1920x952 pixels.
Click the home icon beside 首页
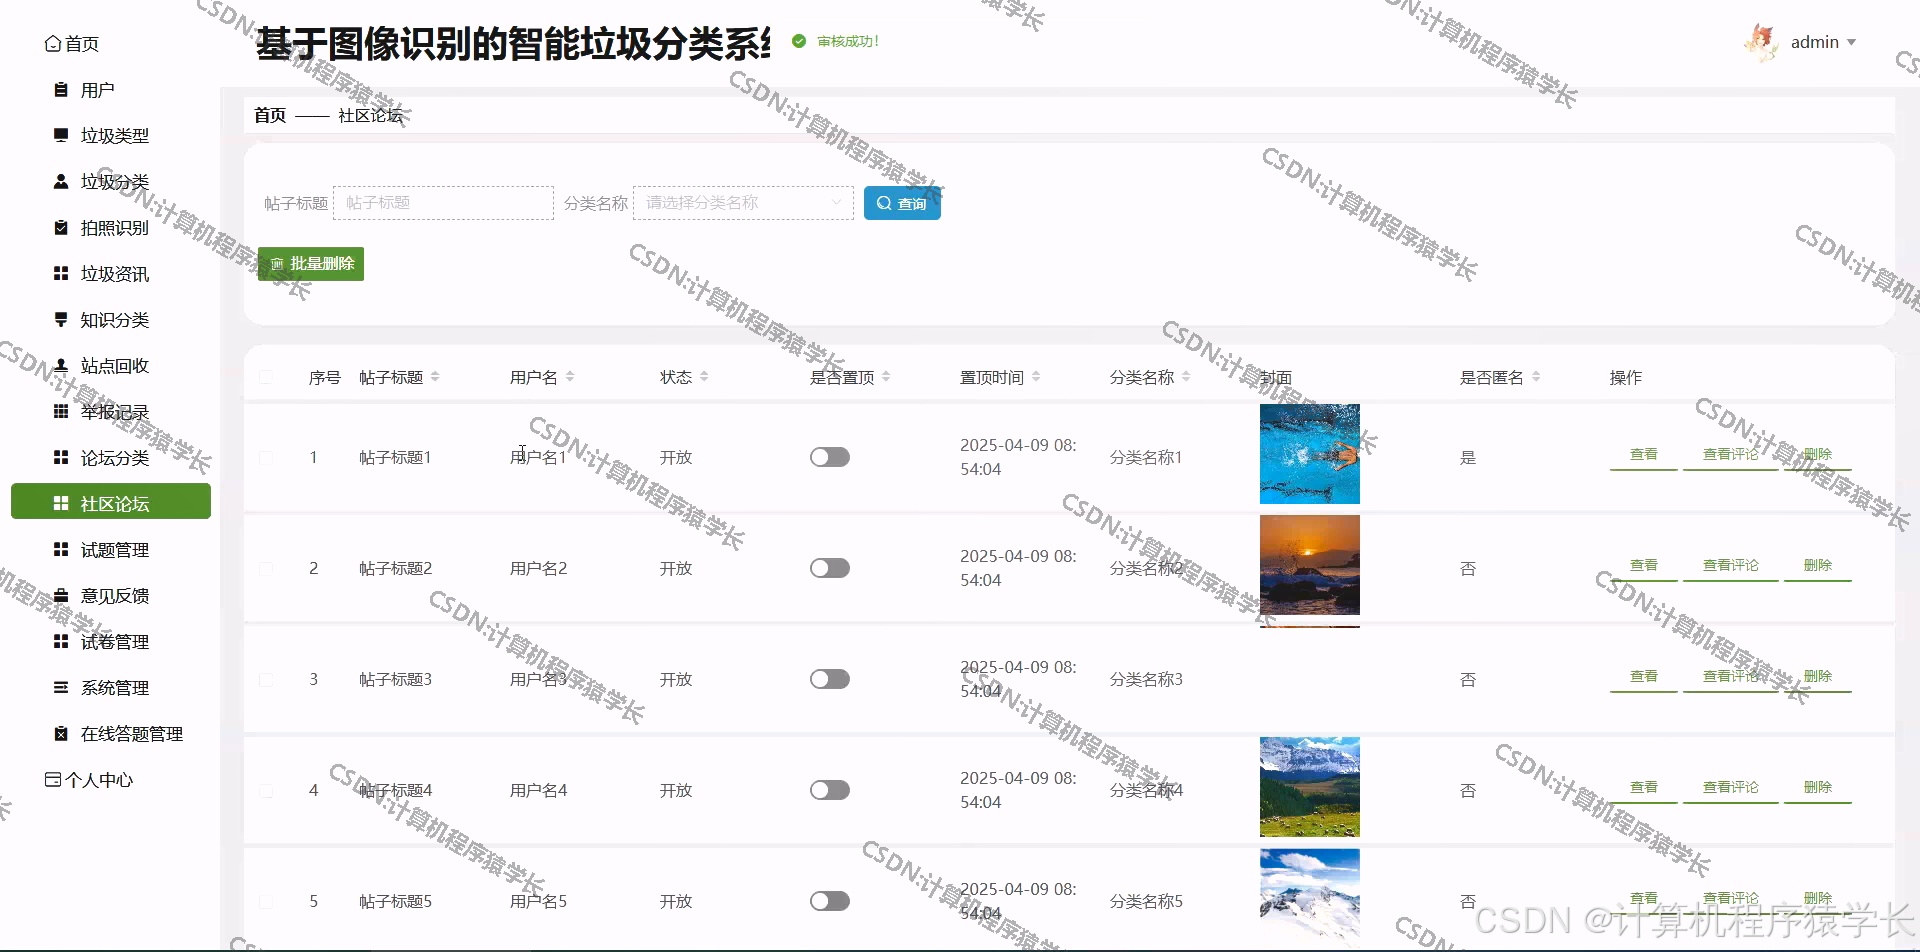coord(53,44)
